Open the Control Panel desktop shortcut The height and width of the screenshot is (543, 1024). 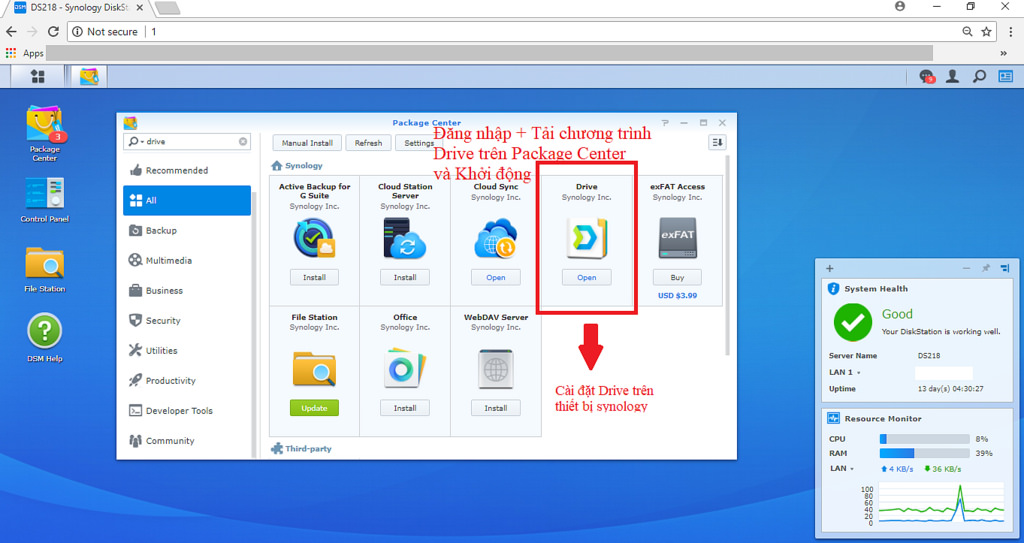(44, 200)
